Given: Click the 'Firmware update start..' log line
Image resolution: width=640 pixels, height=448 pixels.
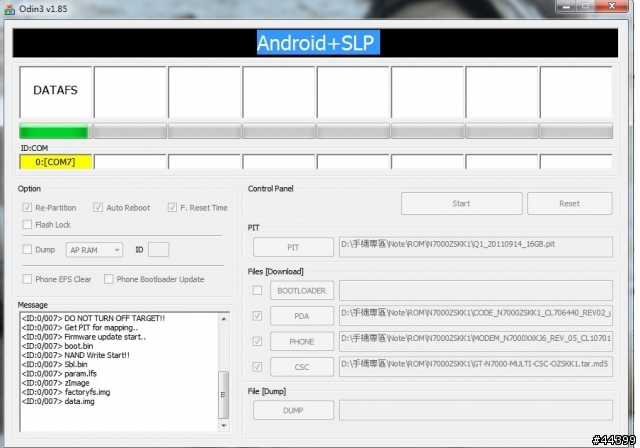Looking at the screenshot, I should [x=83, y=337].
